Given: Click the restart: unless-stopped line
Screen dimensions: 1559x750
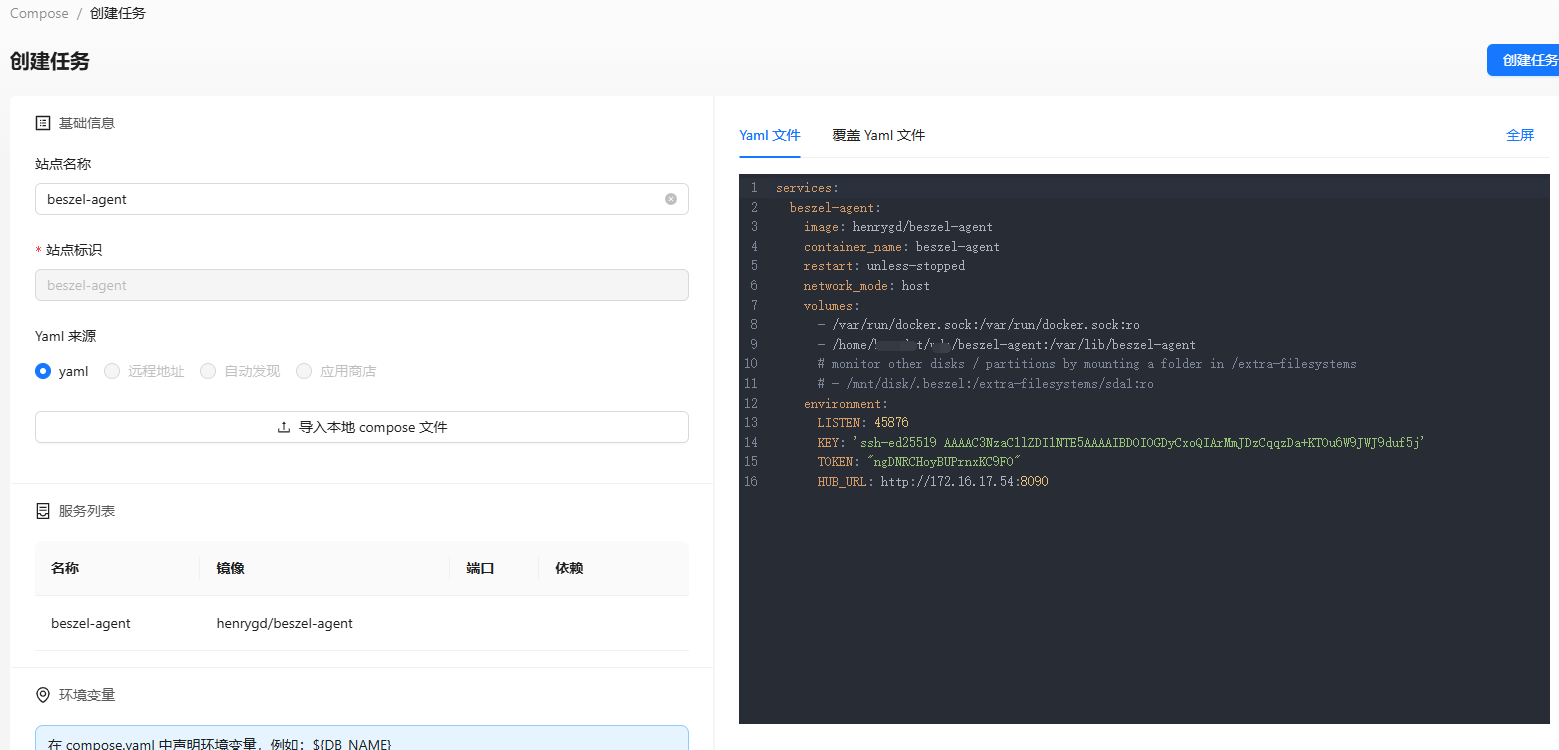Looking at the screenshot, I should click(x=884, y=266).
